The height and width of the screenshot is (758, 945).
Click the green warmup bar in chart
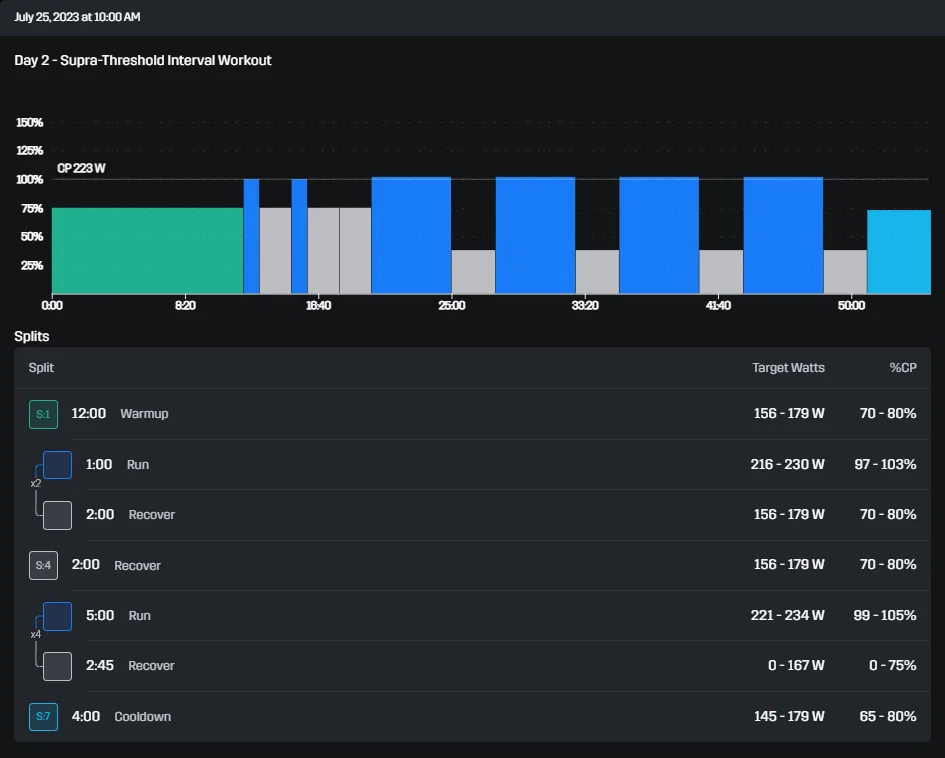[147, 251]
